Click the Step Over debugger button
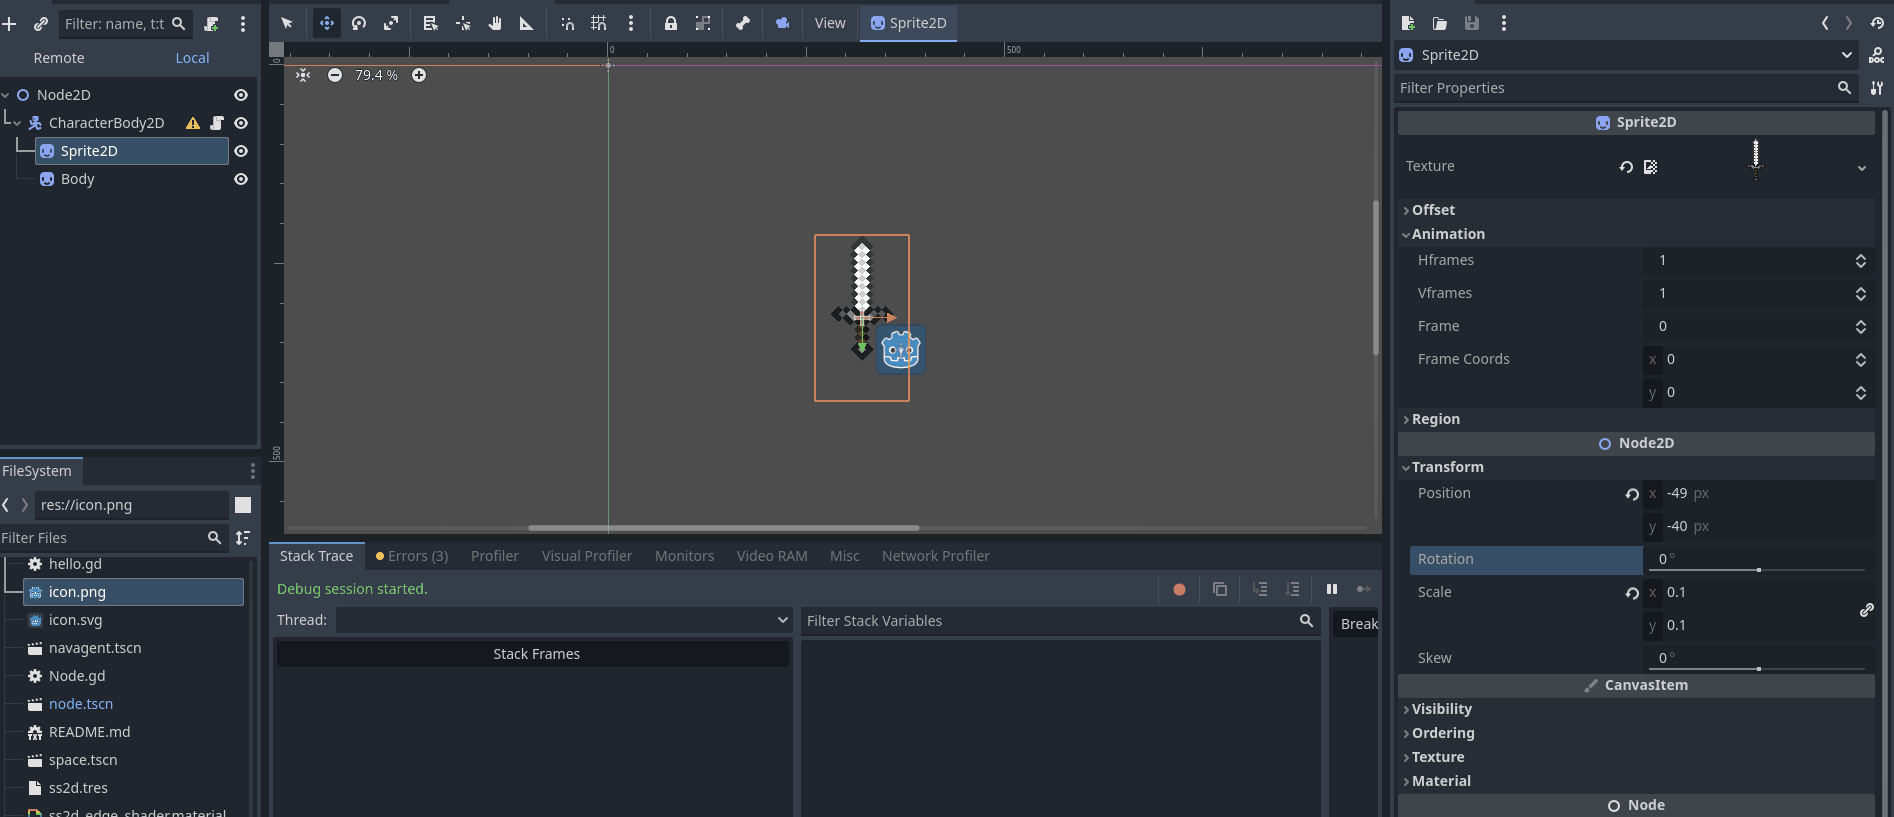Screen dimensions: 1894x817 [1293, 589]
